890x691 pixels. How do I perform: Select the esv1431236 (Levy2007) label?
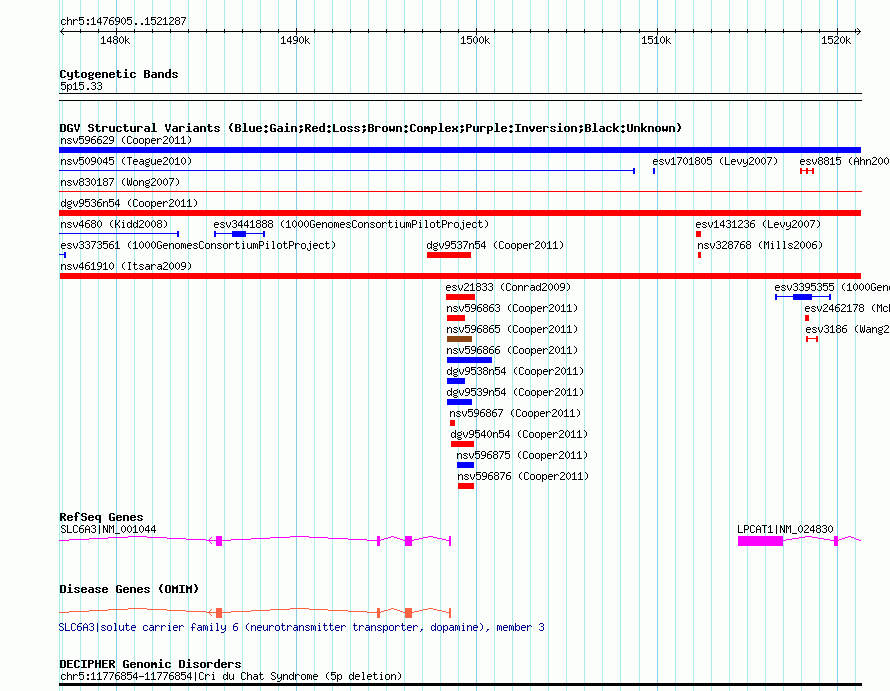pyautogui.click(x=758, y=224)
